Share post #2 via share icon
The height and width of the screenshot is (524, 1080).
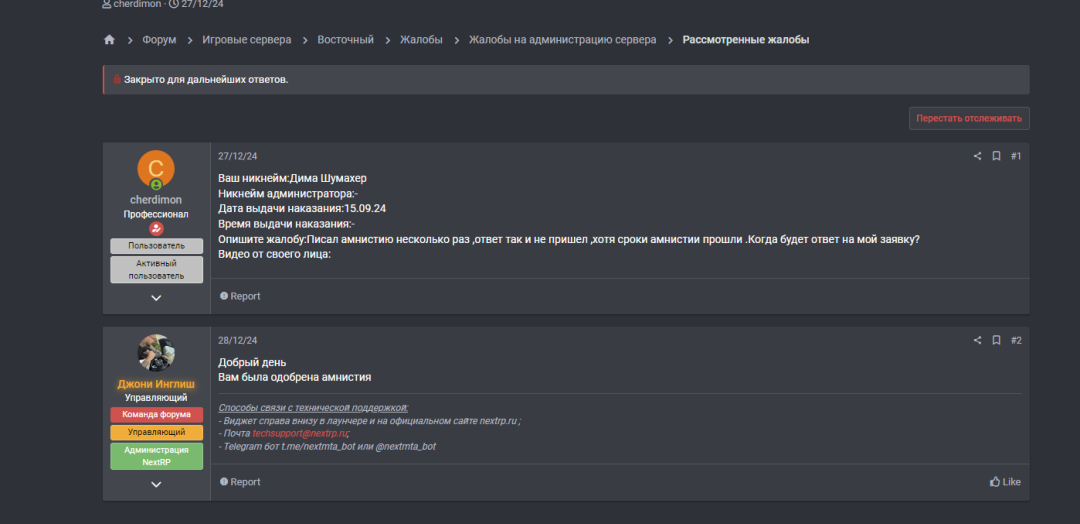coord(977,340)
